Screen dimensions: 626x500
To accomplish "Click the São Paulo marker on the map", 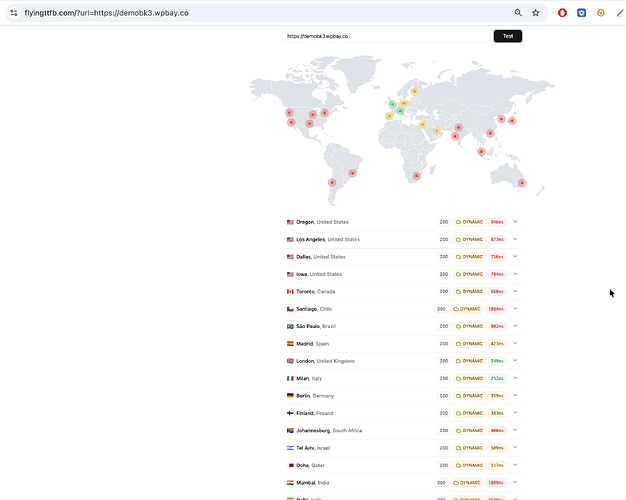I will point(351,172).
